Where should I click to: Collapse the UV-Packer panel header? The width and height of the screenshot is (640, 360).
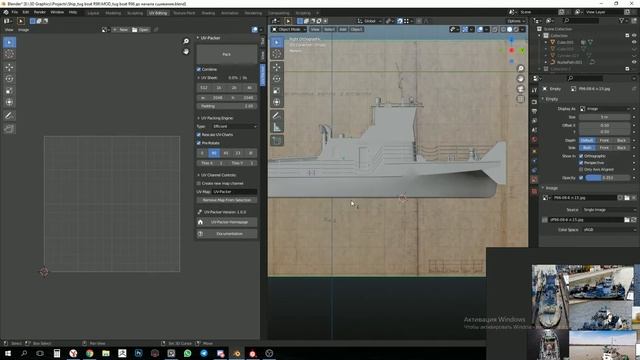209,38
